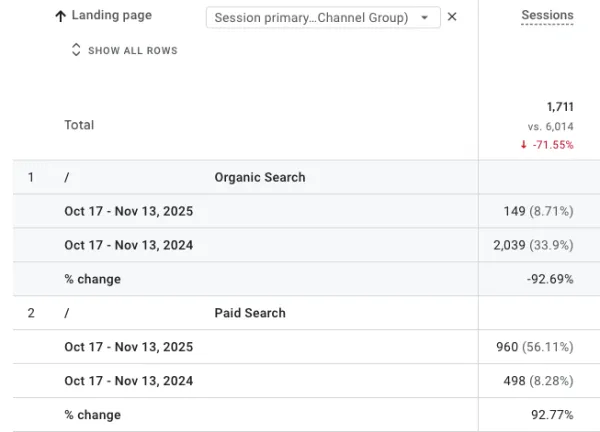The width and height of the screenshot is (600, 432).
Task: Click the Total row label
Action: (x=79, y=125)
